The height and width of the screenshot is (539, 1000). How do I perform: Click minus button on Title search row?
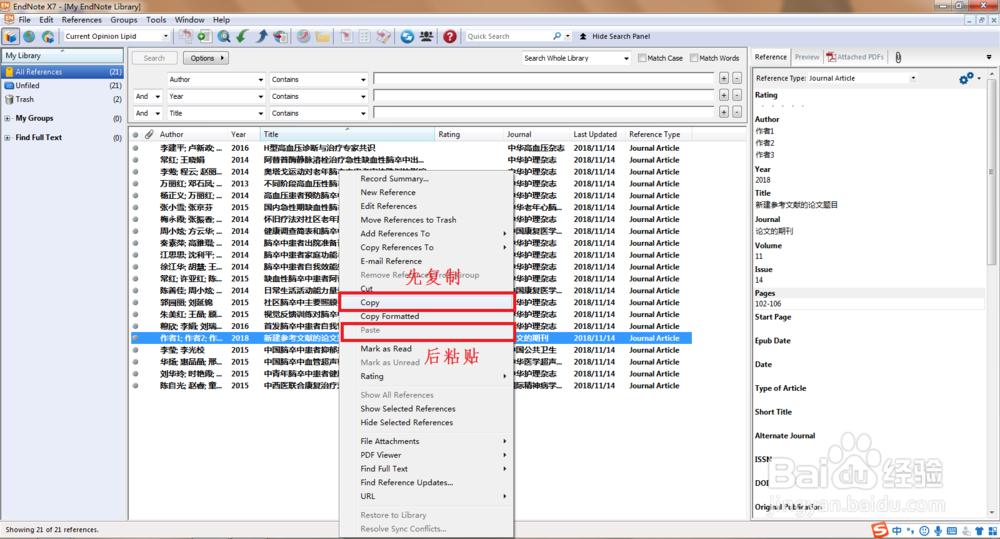737,112
